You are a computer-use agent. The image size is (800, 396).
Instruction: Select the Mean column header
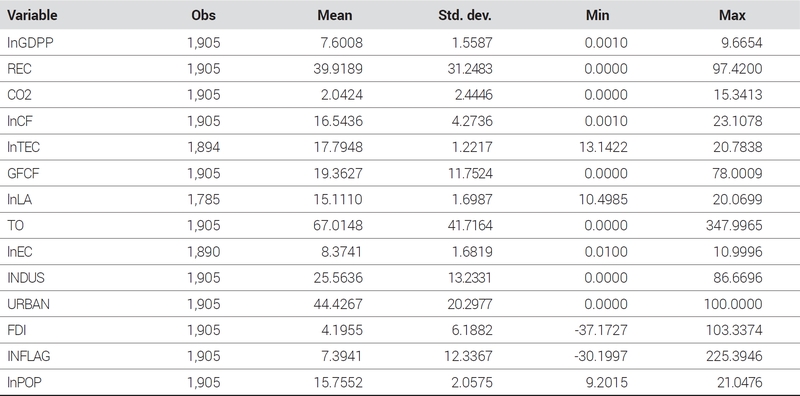[x=335, y=15]
